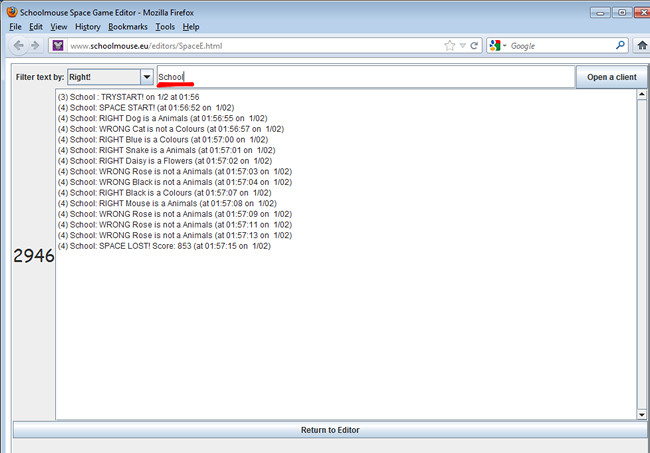Bookmark this page with the star icon
Screen dimensions: 650x453
(x=450, y=46)
